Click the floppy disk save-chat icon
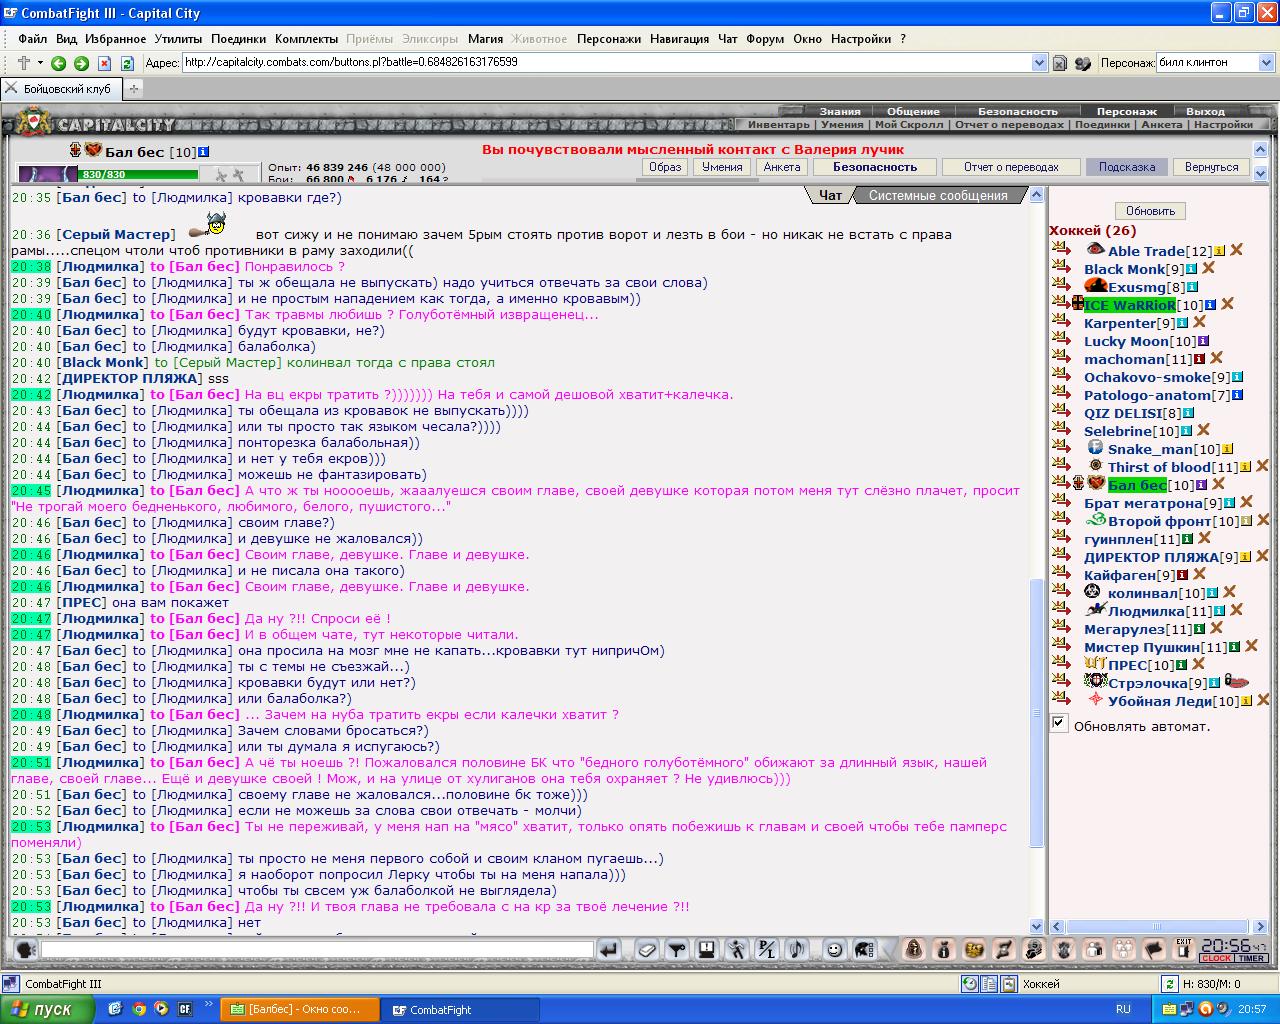This screenshot has height=1024, width=1280. pos(707,949)
